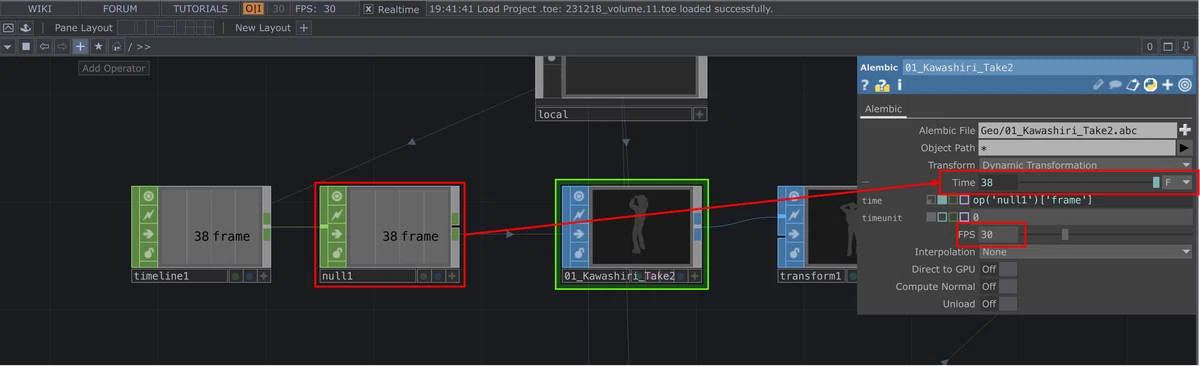
Task: Add a new layout with plus button
Action: pos(304,28)
